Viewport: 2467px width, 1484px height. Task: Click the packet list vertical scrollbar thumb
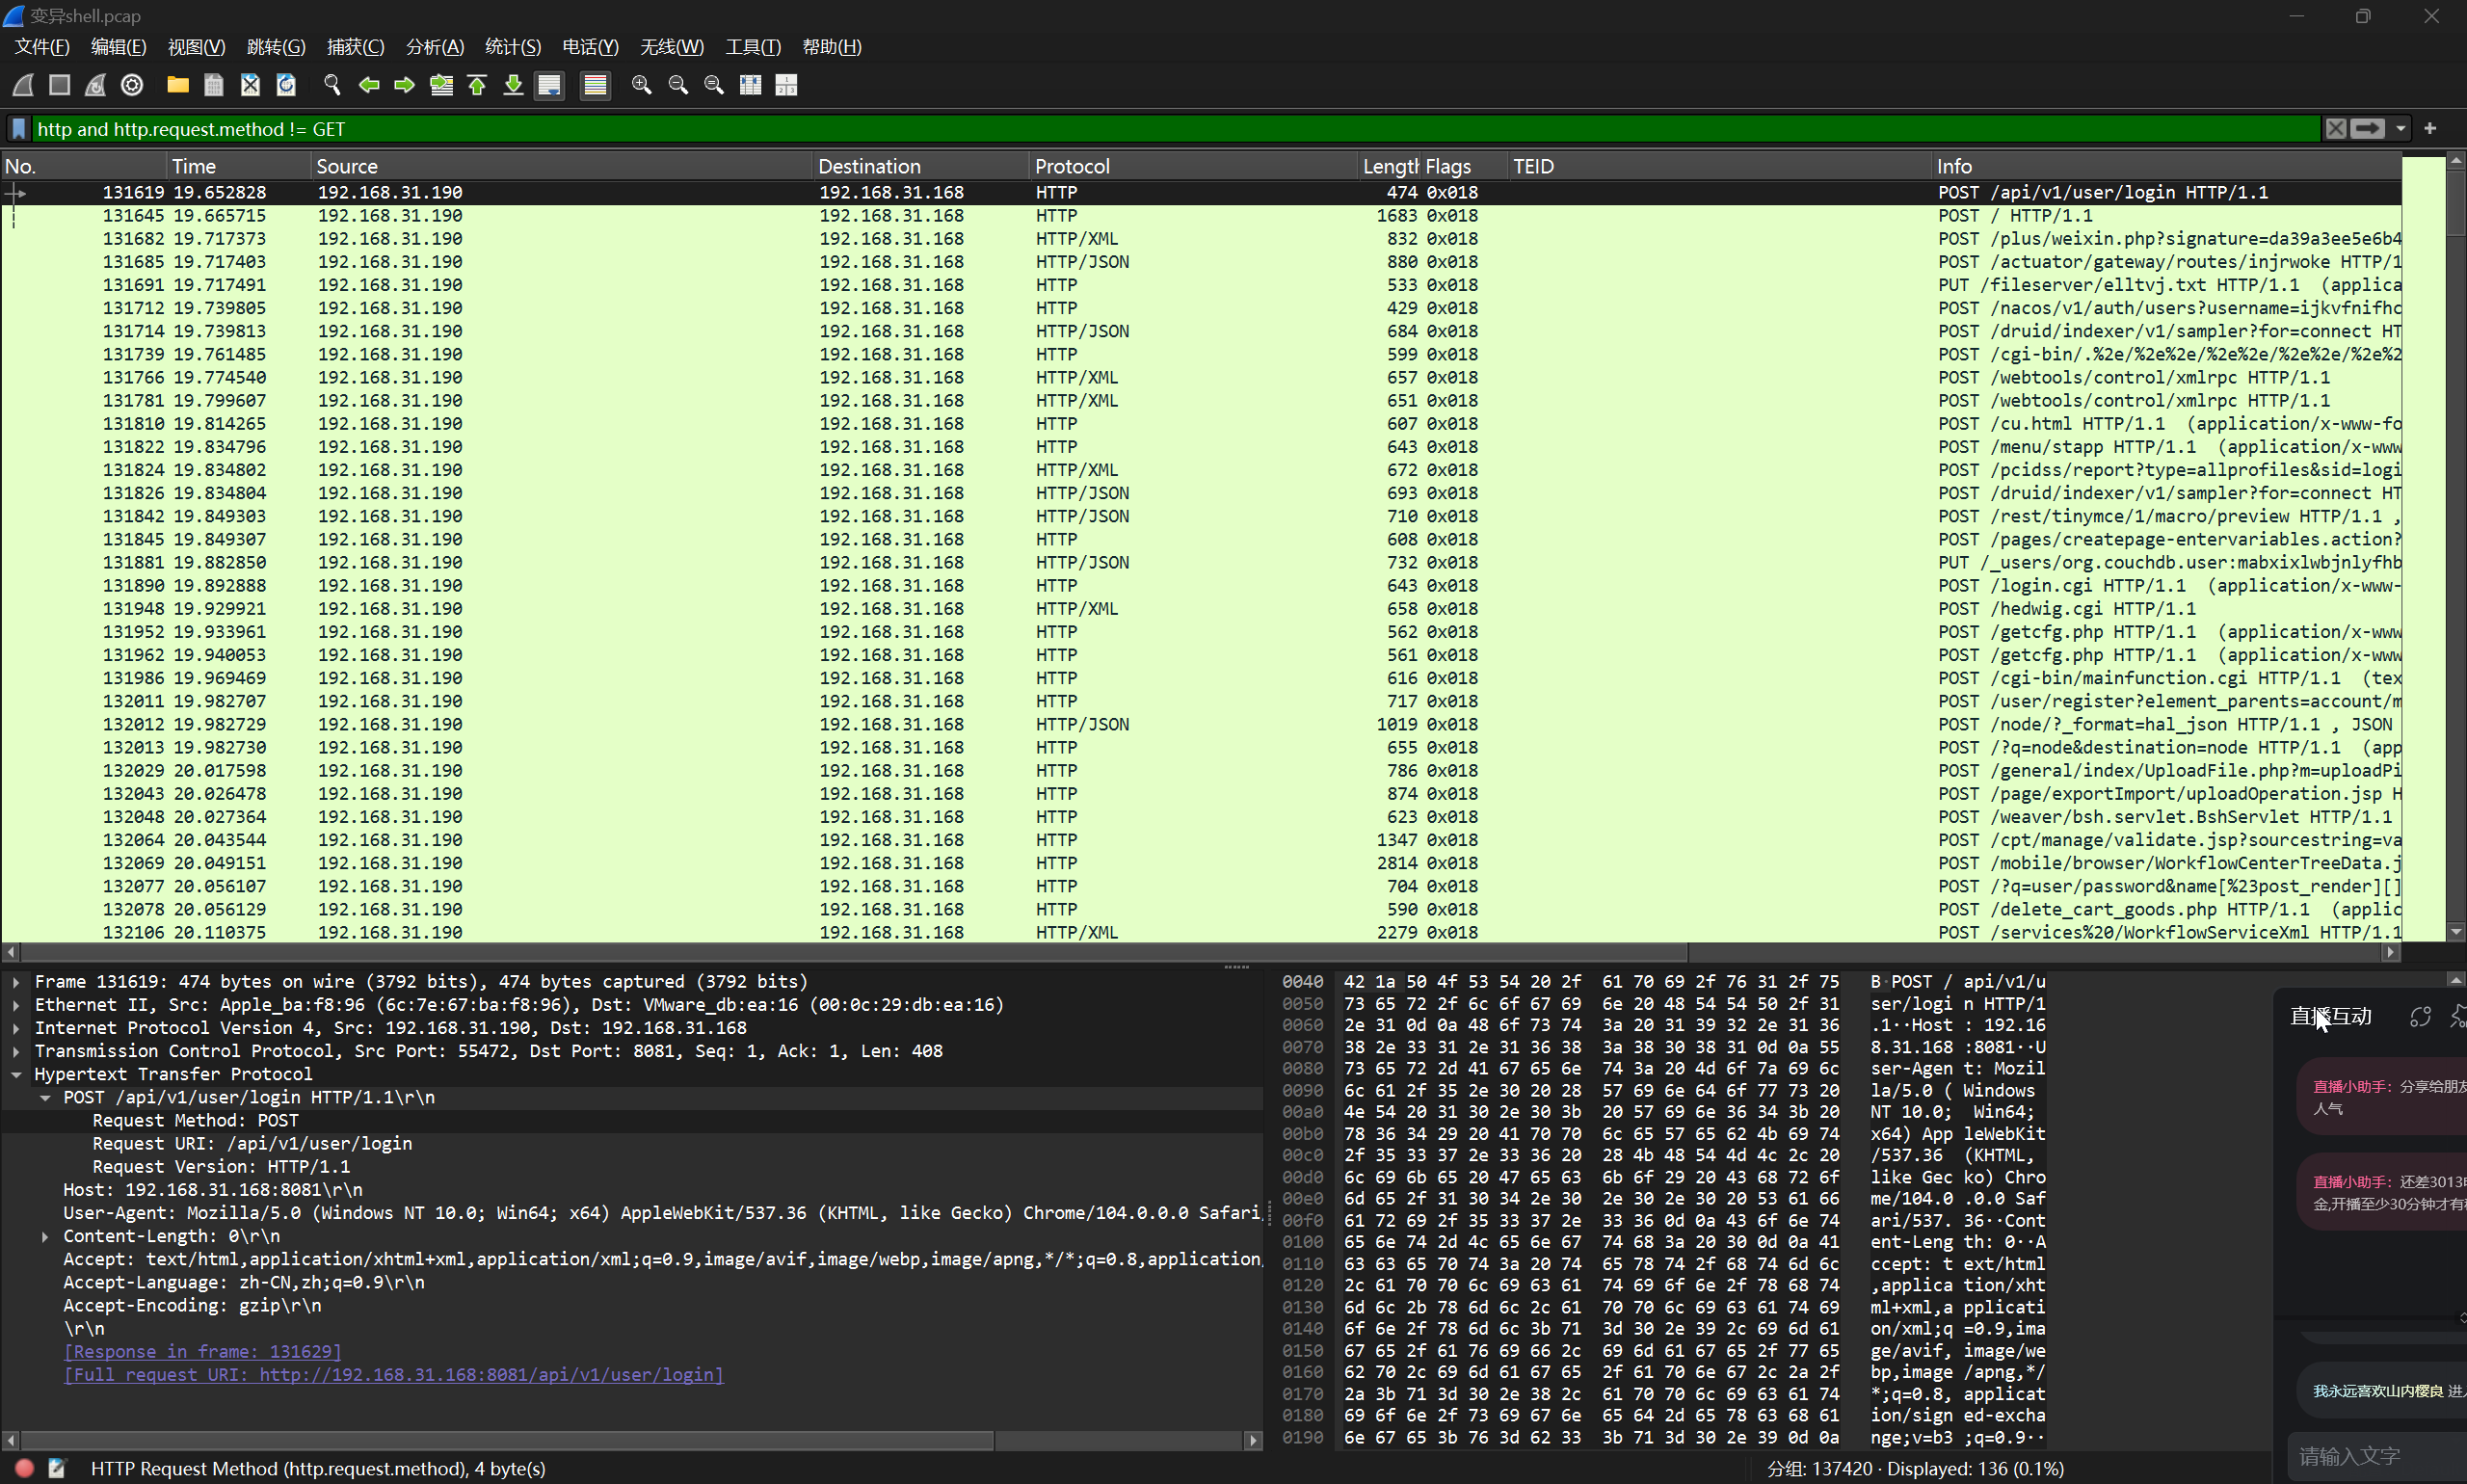click(x=2455, y=203)
